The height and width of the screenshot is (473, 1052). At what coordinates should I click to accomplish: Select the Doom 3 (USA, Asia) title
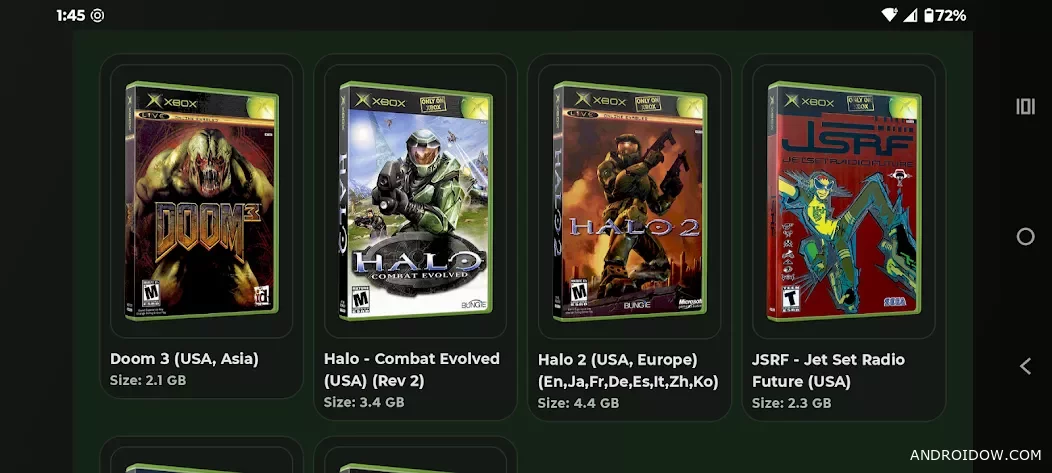(x=185, y=359)
